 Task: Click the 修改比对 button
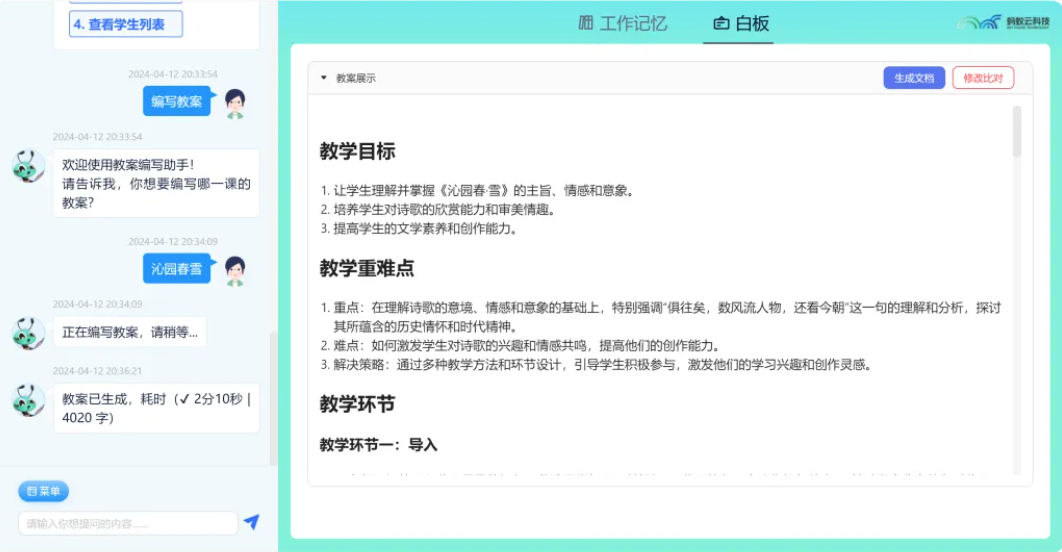click(982, 78)
